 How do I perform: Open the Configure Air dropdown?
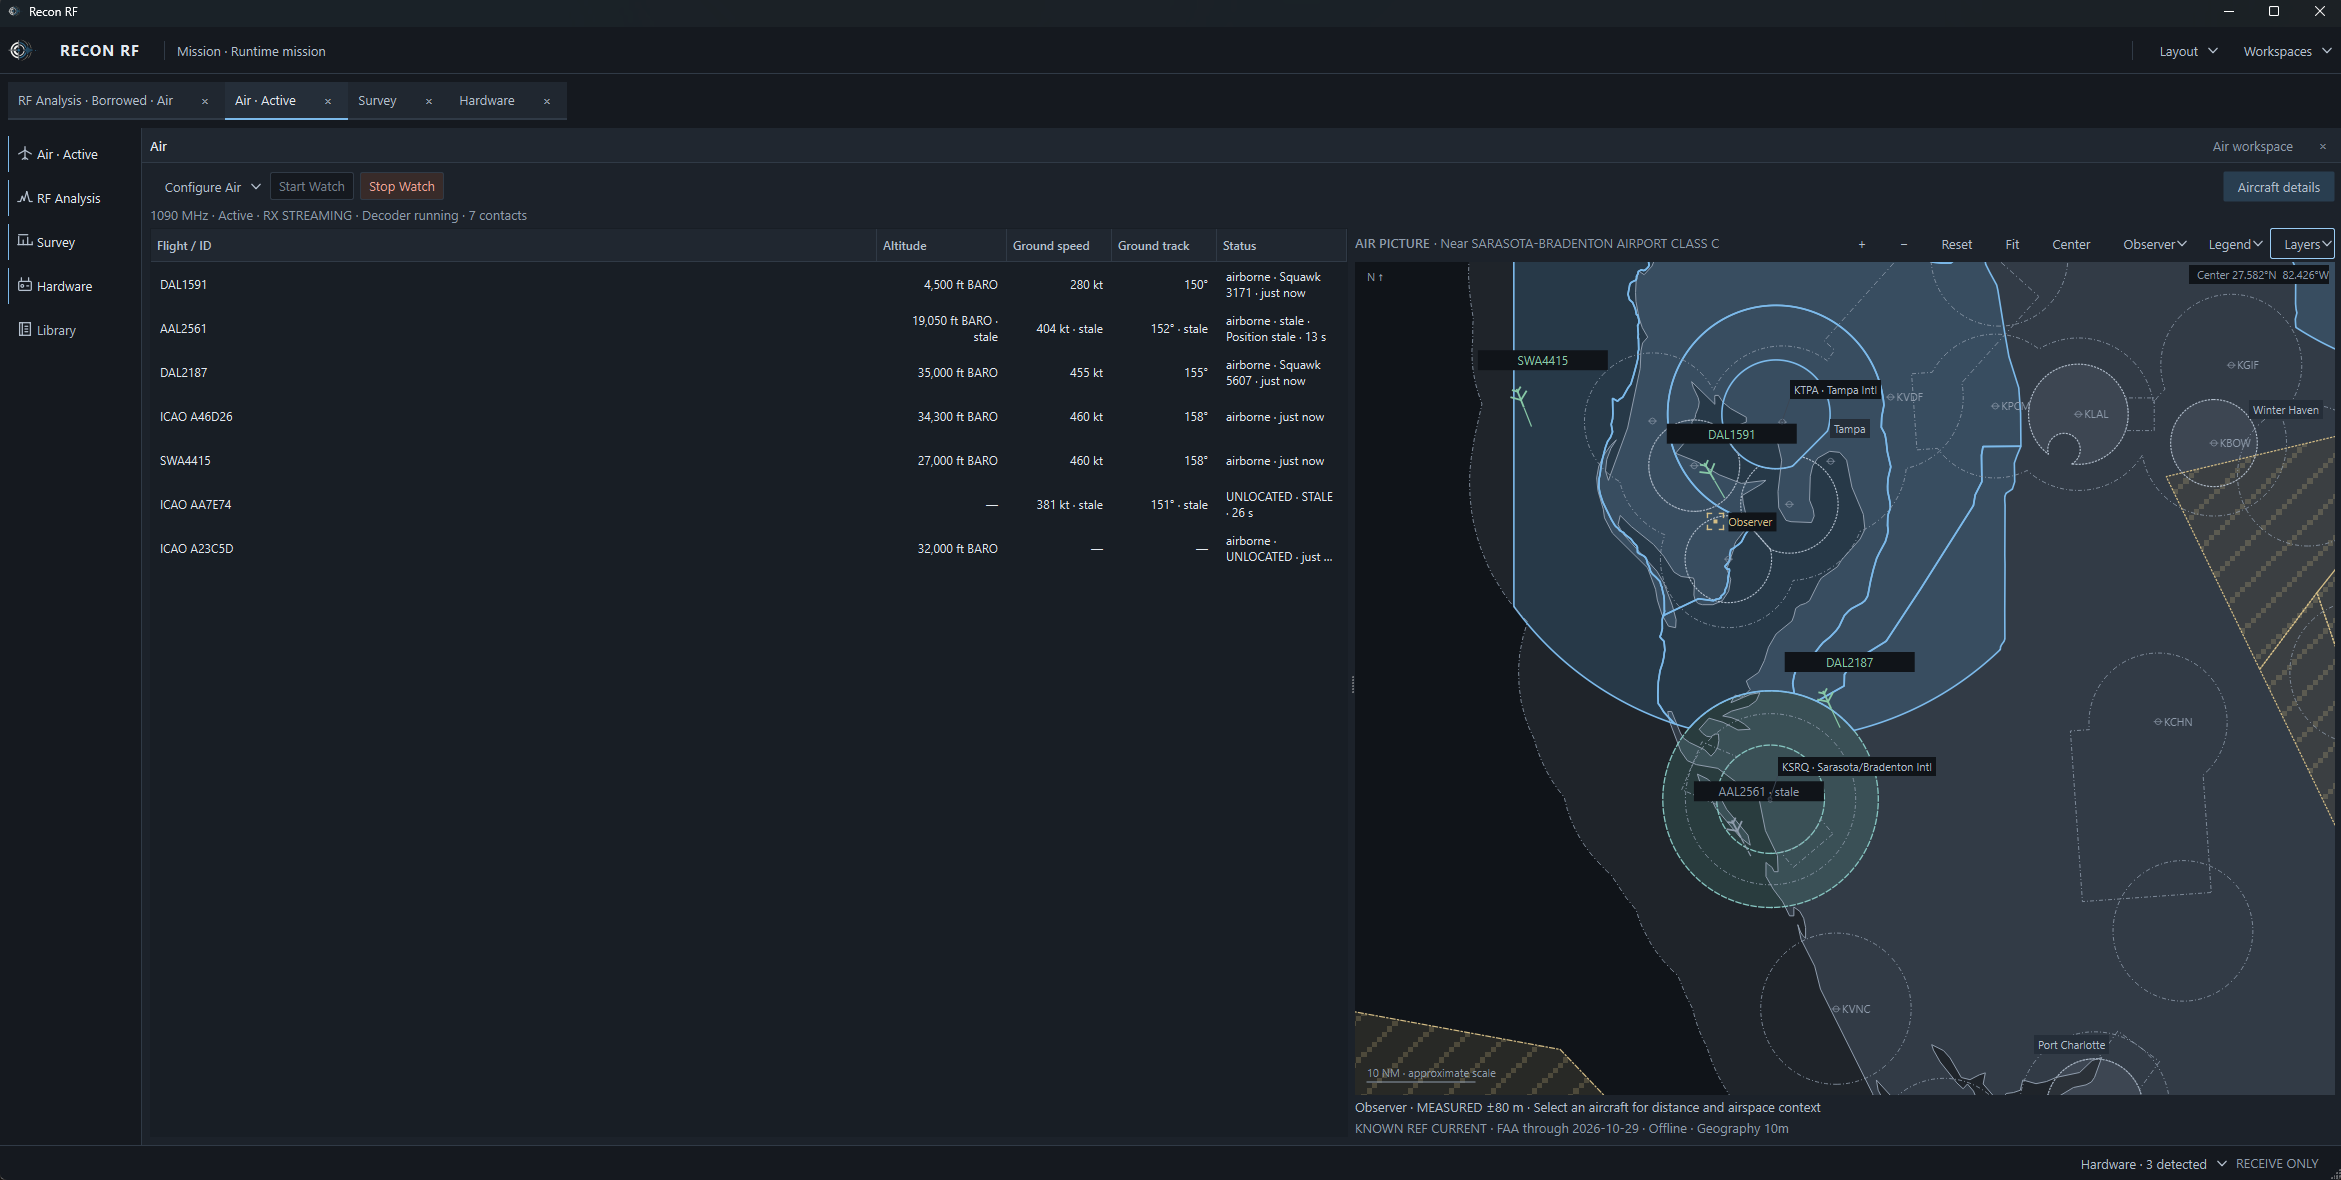click(x=212, y=187)
